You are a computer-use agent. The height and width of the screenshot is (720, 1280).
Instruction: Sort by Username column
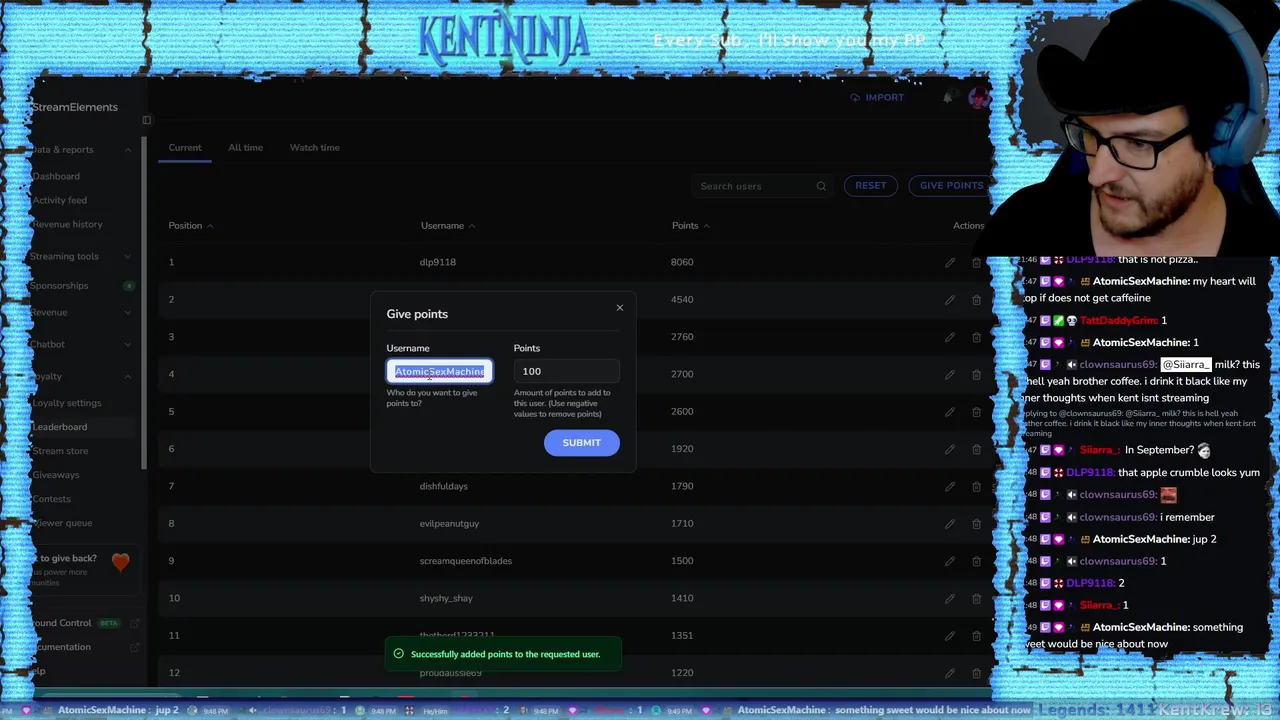(447, 226)
